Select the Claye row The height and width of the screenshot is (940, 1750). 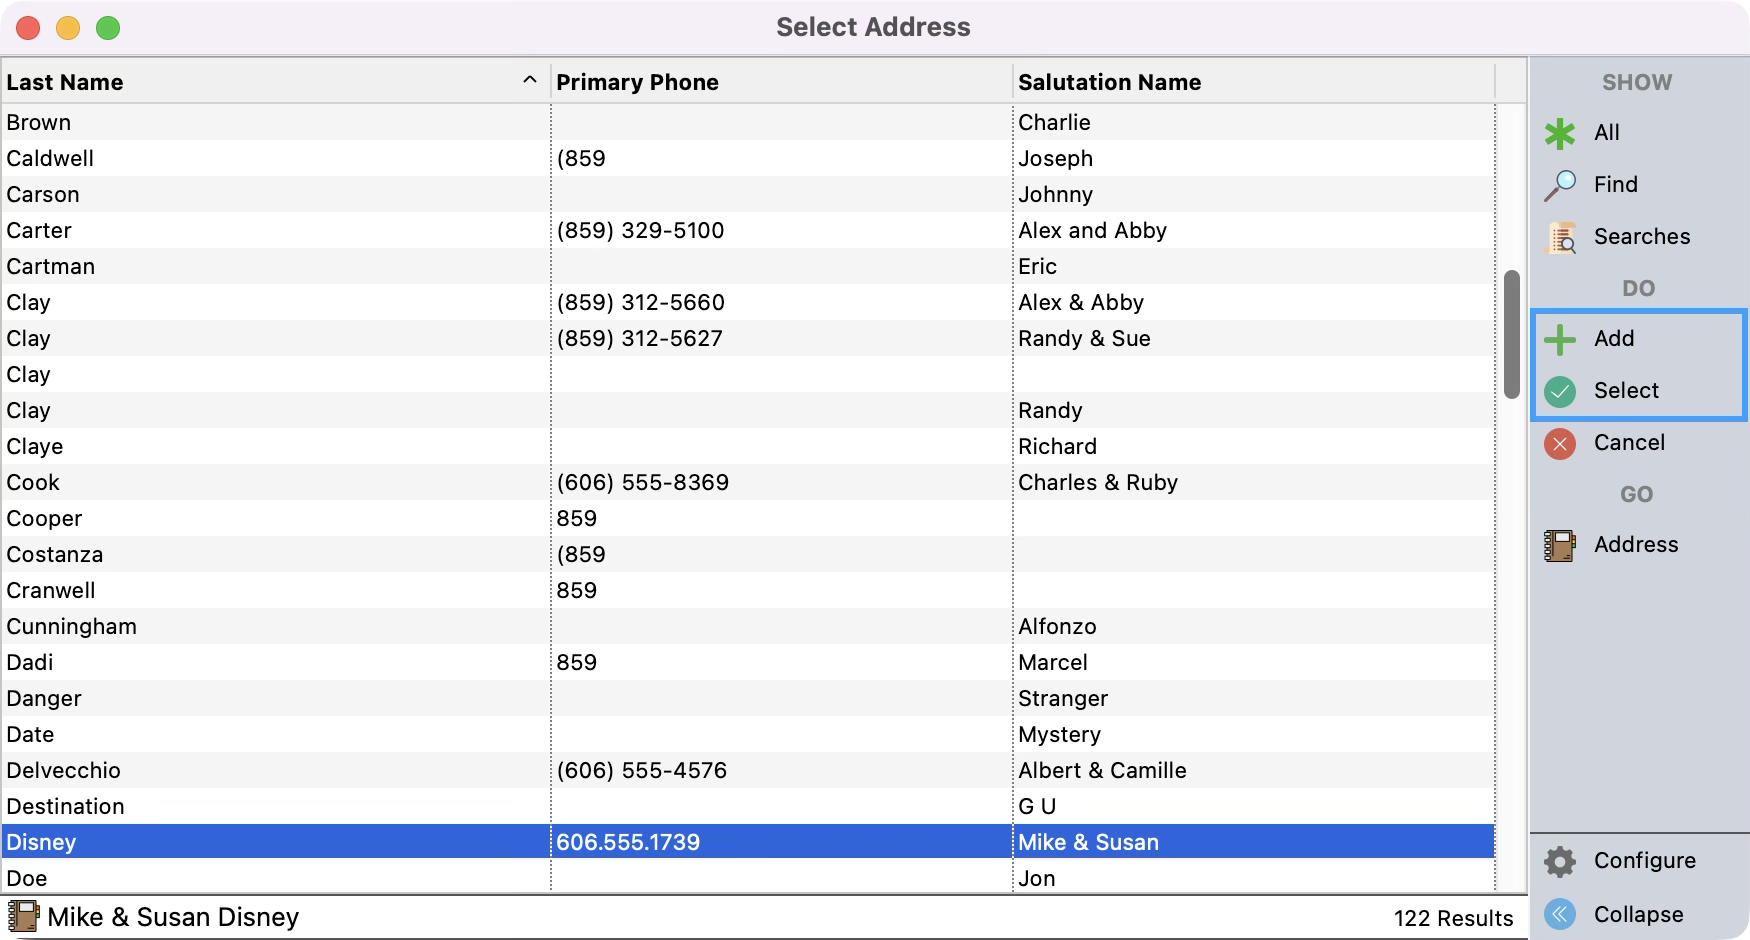point(748,446)
